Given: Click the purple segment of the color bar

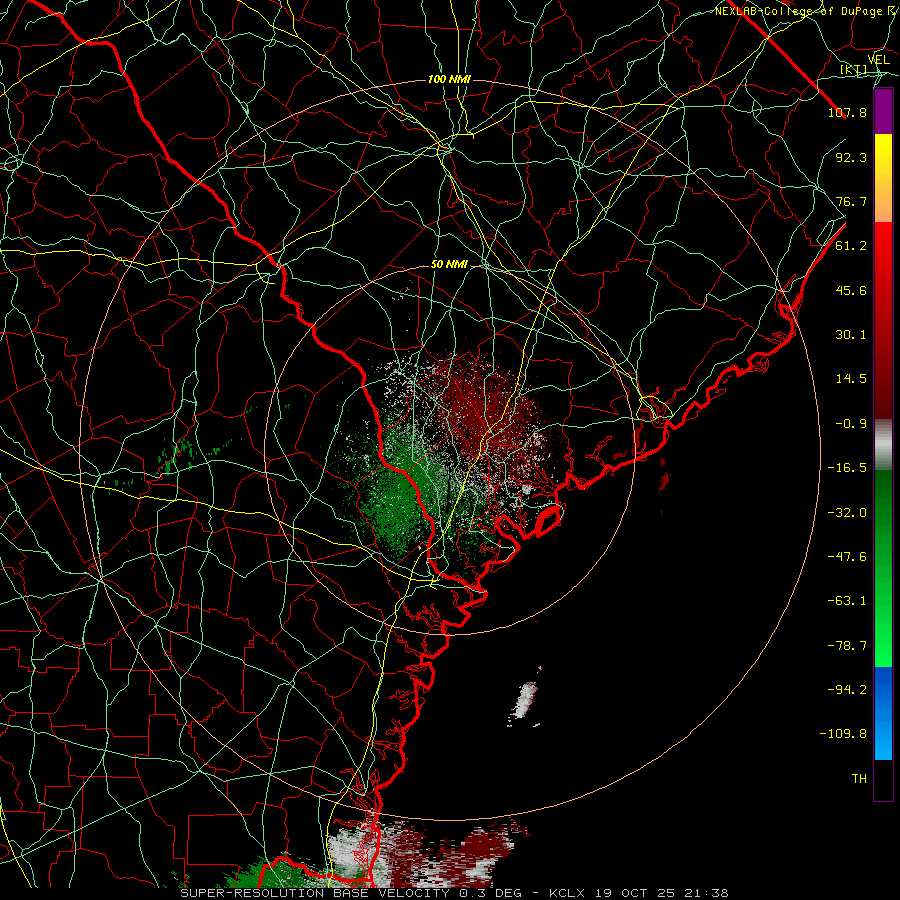Looking at the screenshot, I should (x=883, y=112).
